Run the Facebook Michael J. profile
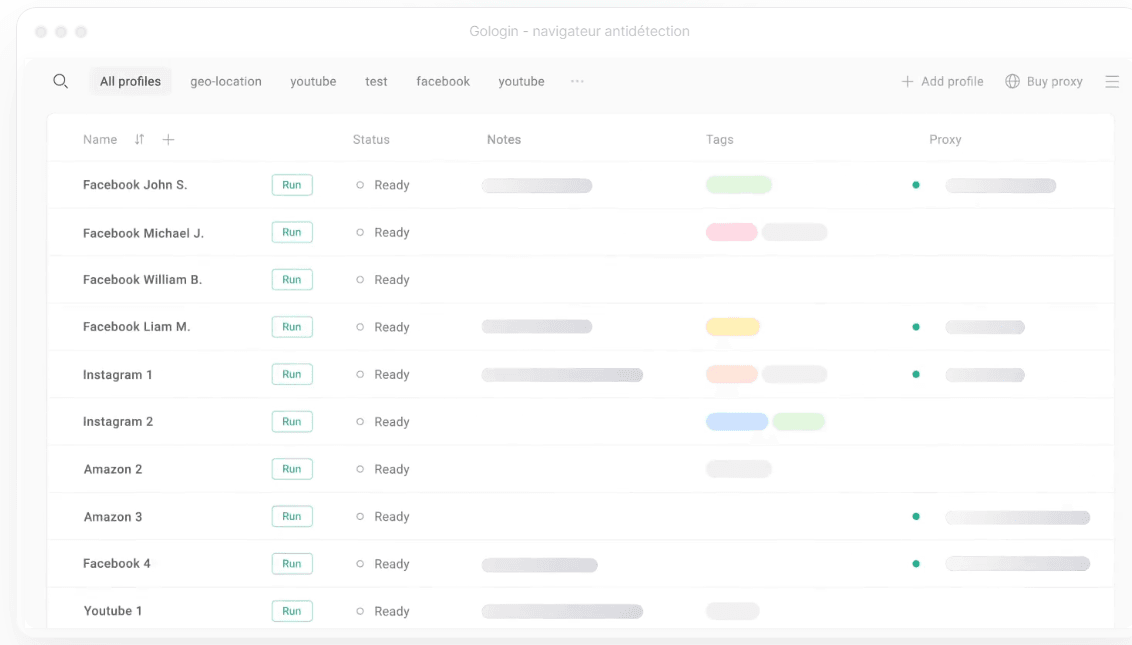The height and width of the screenshot is (645, 1132). 292,233
